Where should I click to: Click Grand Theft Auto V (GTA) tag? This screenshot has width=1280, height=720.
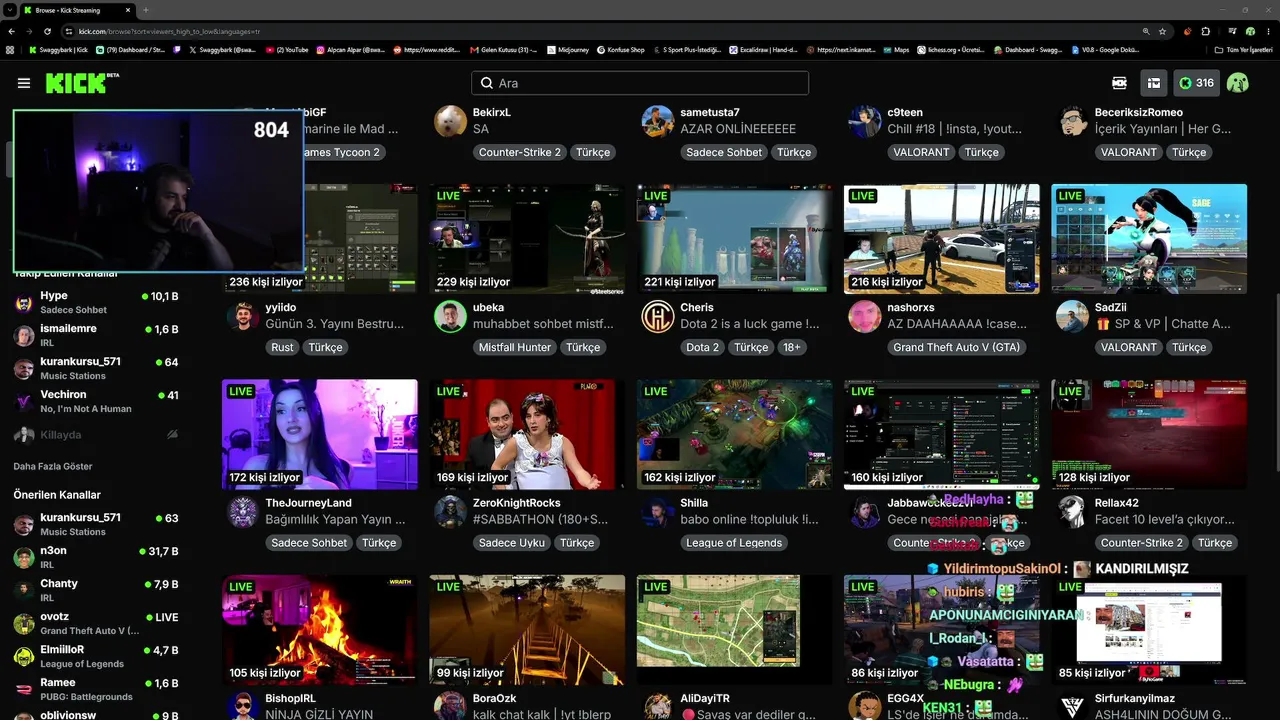click(957, 347)
